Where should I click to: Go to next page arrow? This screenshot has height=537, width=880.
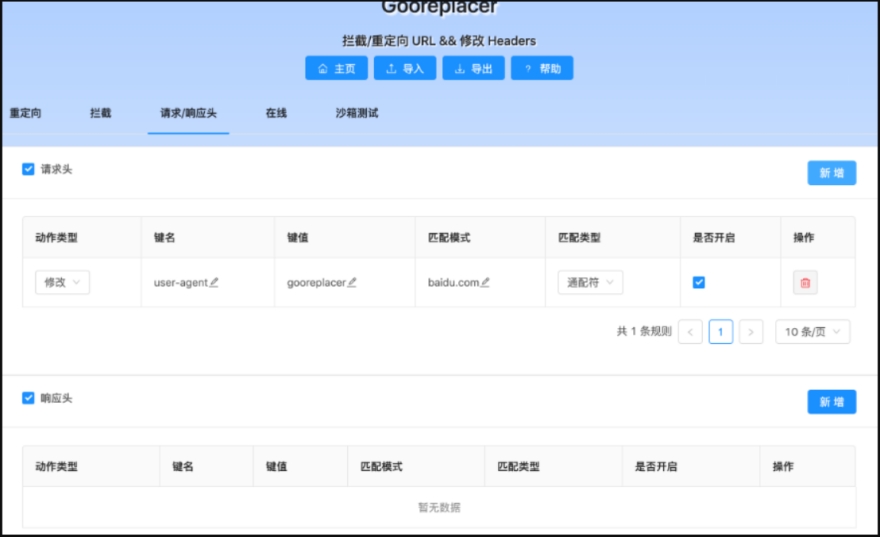(x=751, y=332)
